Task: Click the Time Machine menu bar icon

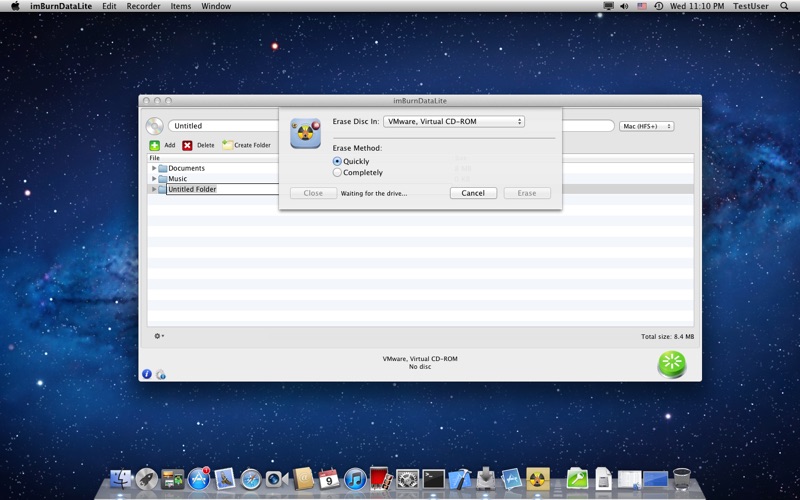Action: click(658, 6)
